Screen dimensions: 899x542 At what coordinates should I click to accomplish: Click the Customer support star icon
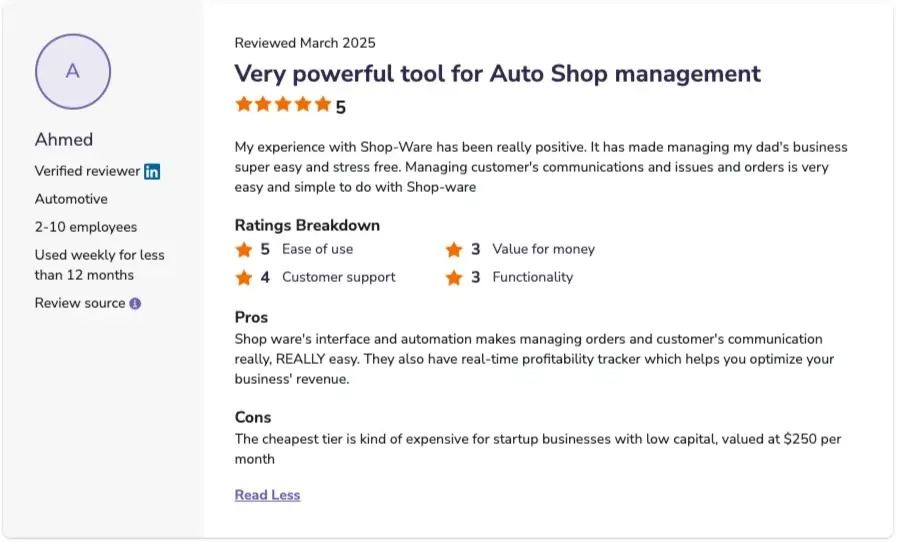pyautogui.click(x=244, y=277)
